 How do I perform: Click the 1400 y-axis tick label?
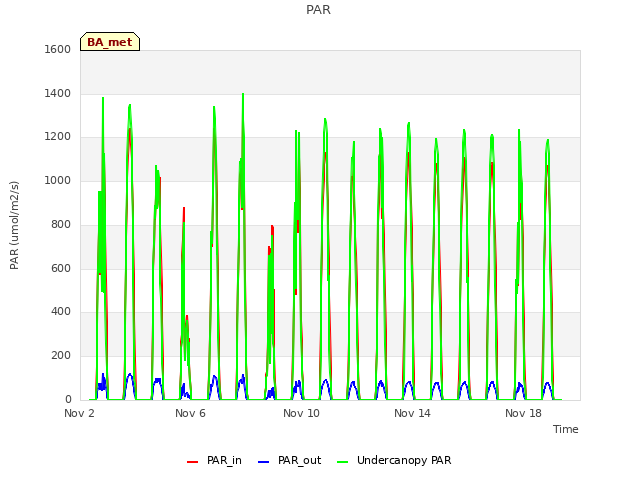(x=58, y=93)
